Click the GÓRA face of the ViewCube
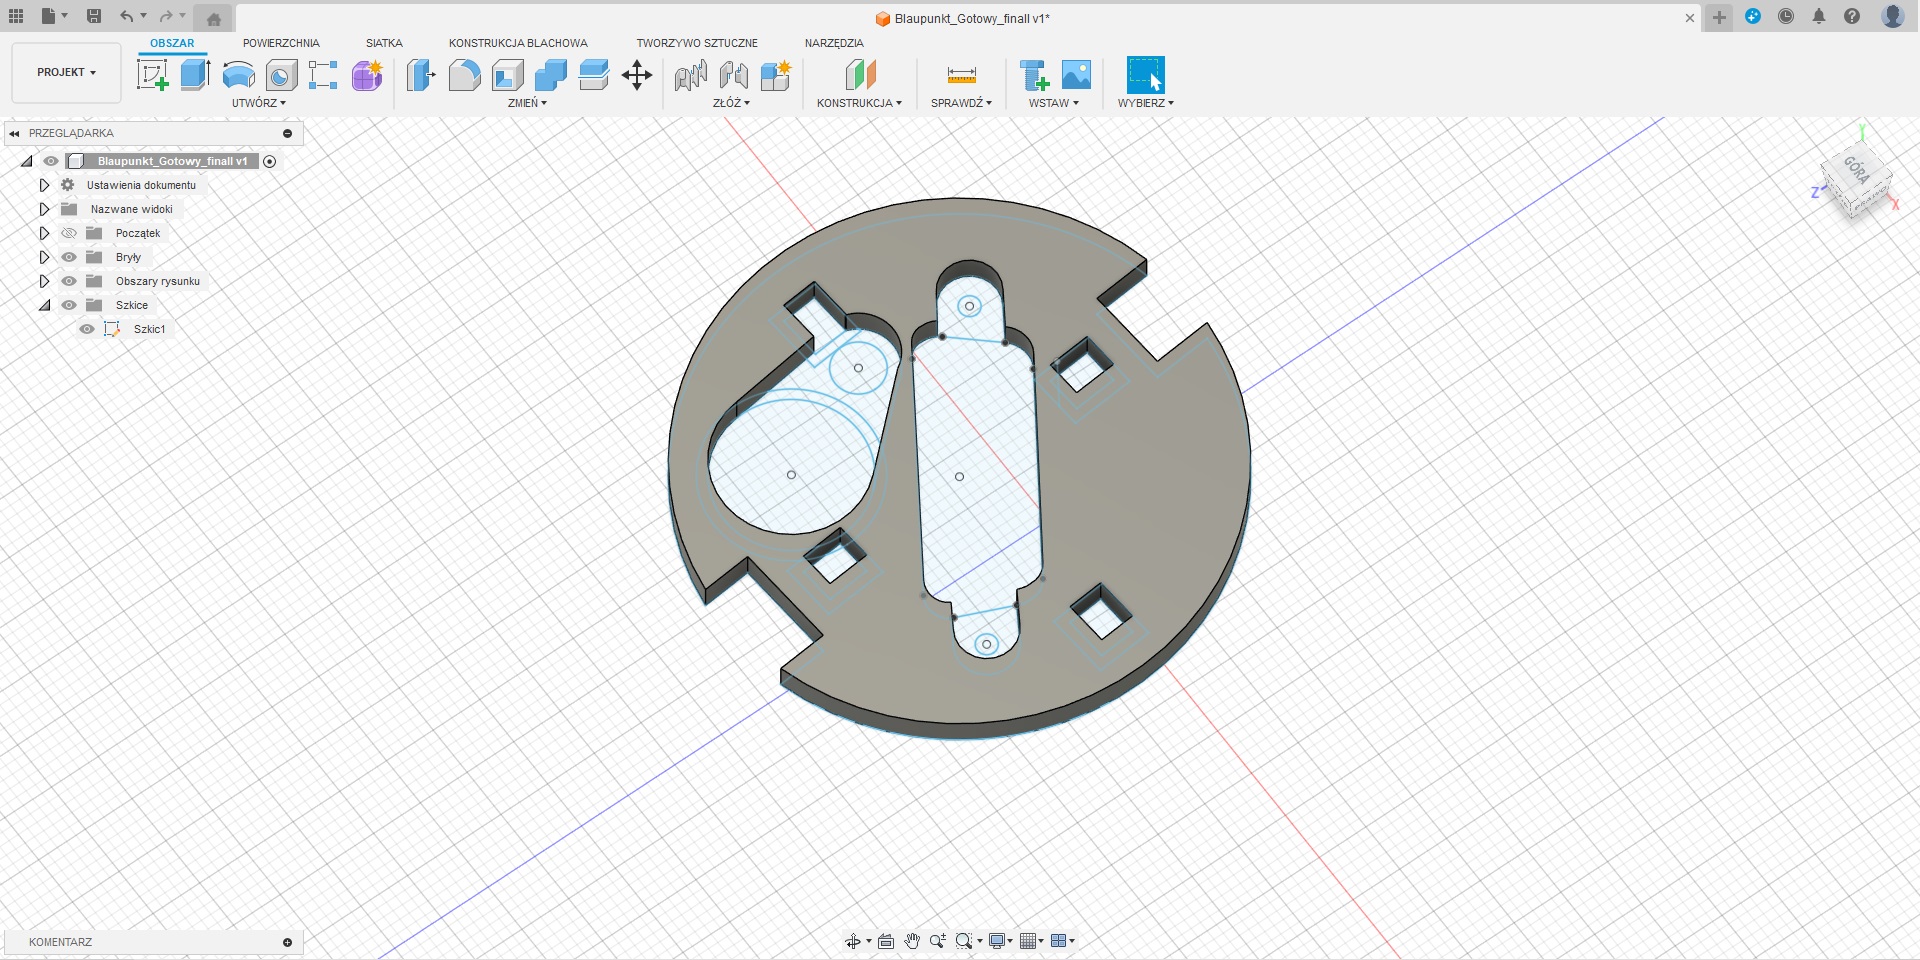Screen dimensions: 1920x960 (1856, 170)
